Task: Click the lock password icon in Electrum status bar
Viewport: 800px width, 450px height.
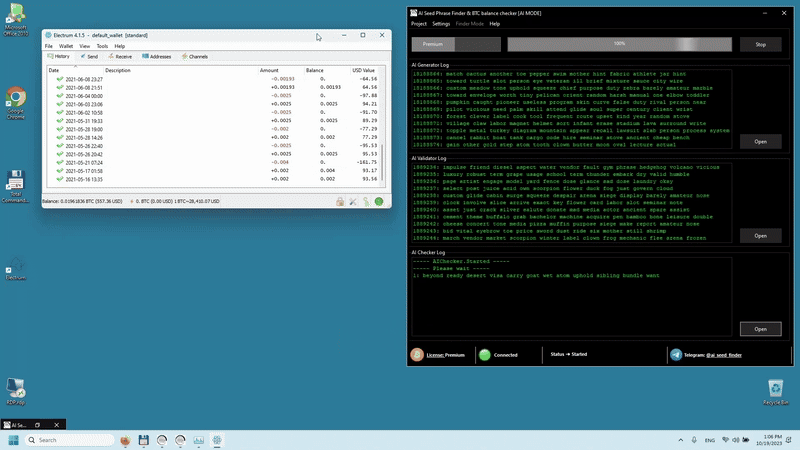Action: (x=340, y=201)
